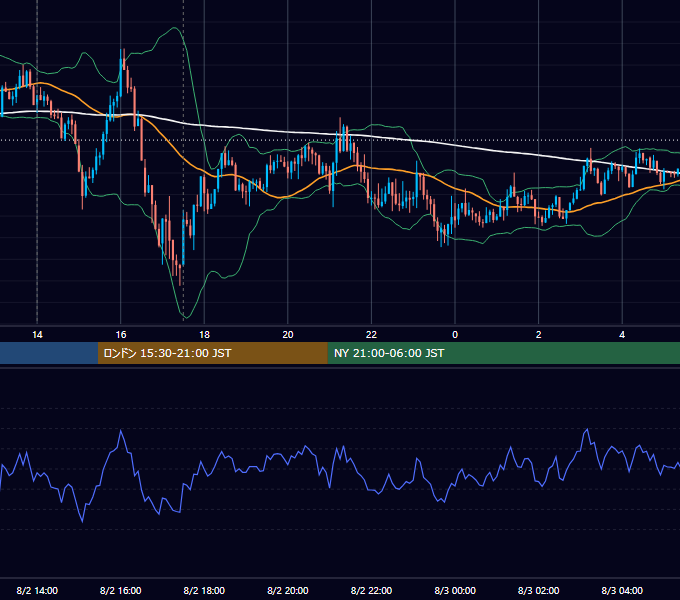680x600 pixels.
Task: Click the '22' hour label on price chart axis
Action: point(371,334)
